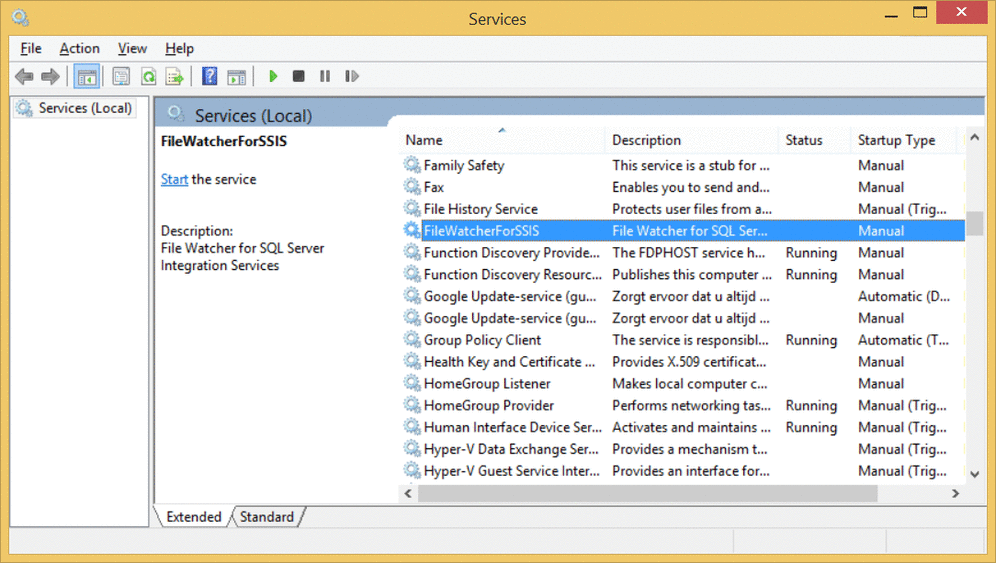The width and height of the screenshot is (997, 563).
Task: Stop the service with square icon
Action: click(x=298, y=76)
